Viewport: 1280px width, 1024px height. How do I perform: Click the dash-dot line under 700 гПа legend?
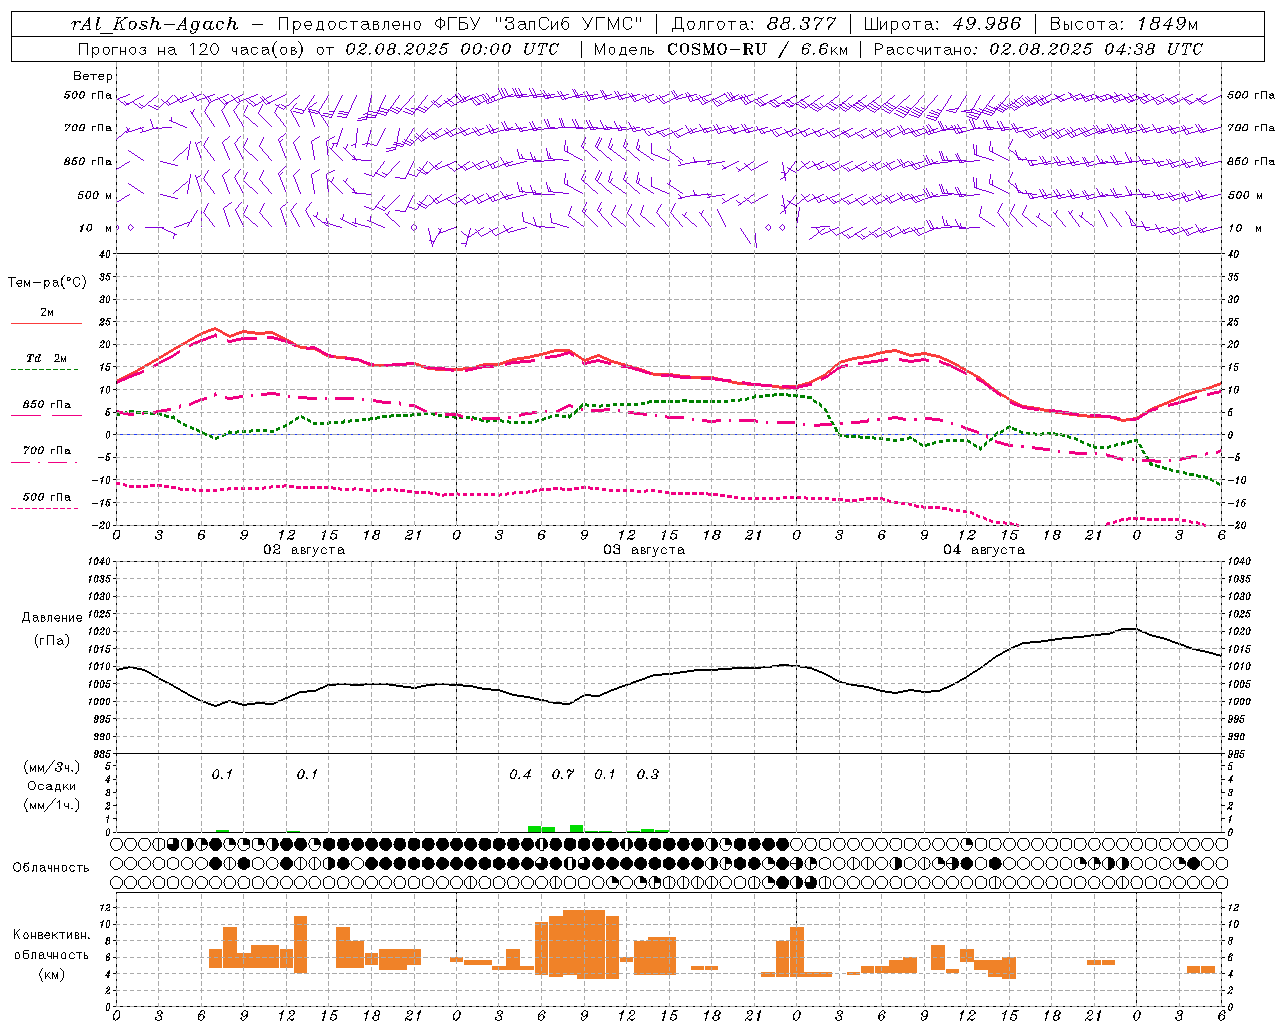tap(46, 462)
